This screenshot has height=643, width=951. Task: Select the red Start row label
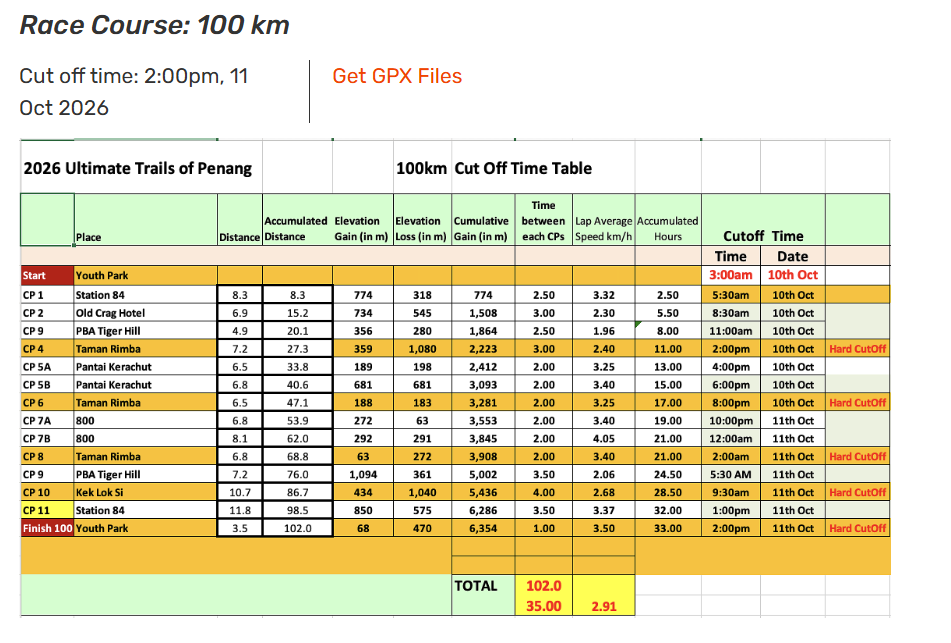pos(46,275)
